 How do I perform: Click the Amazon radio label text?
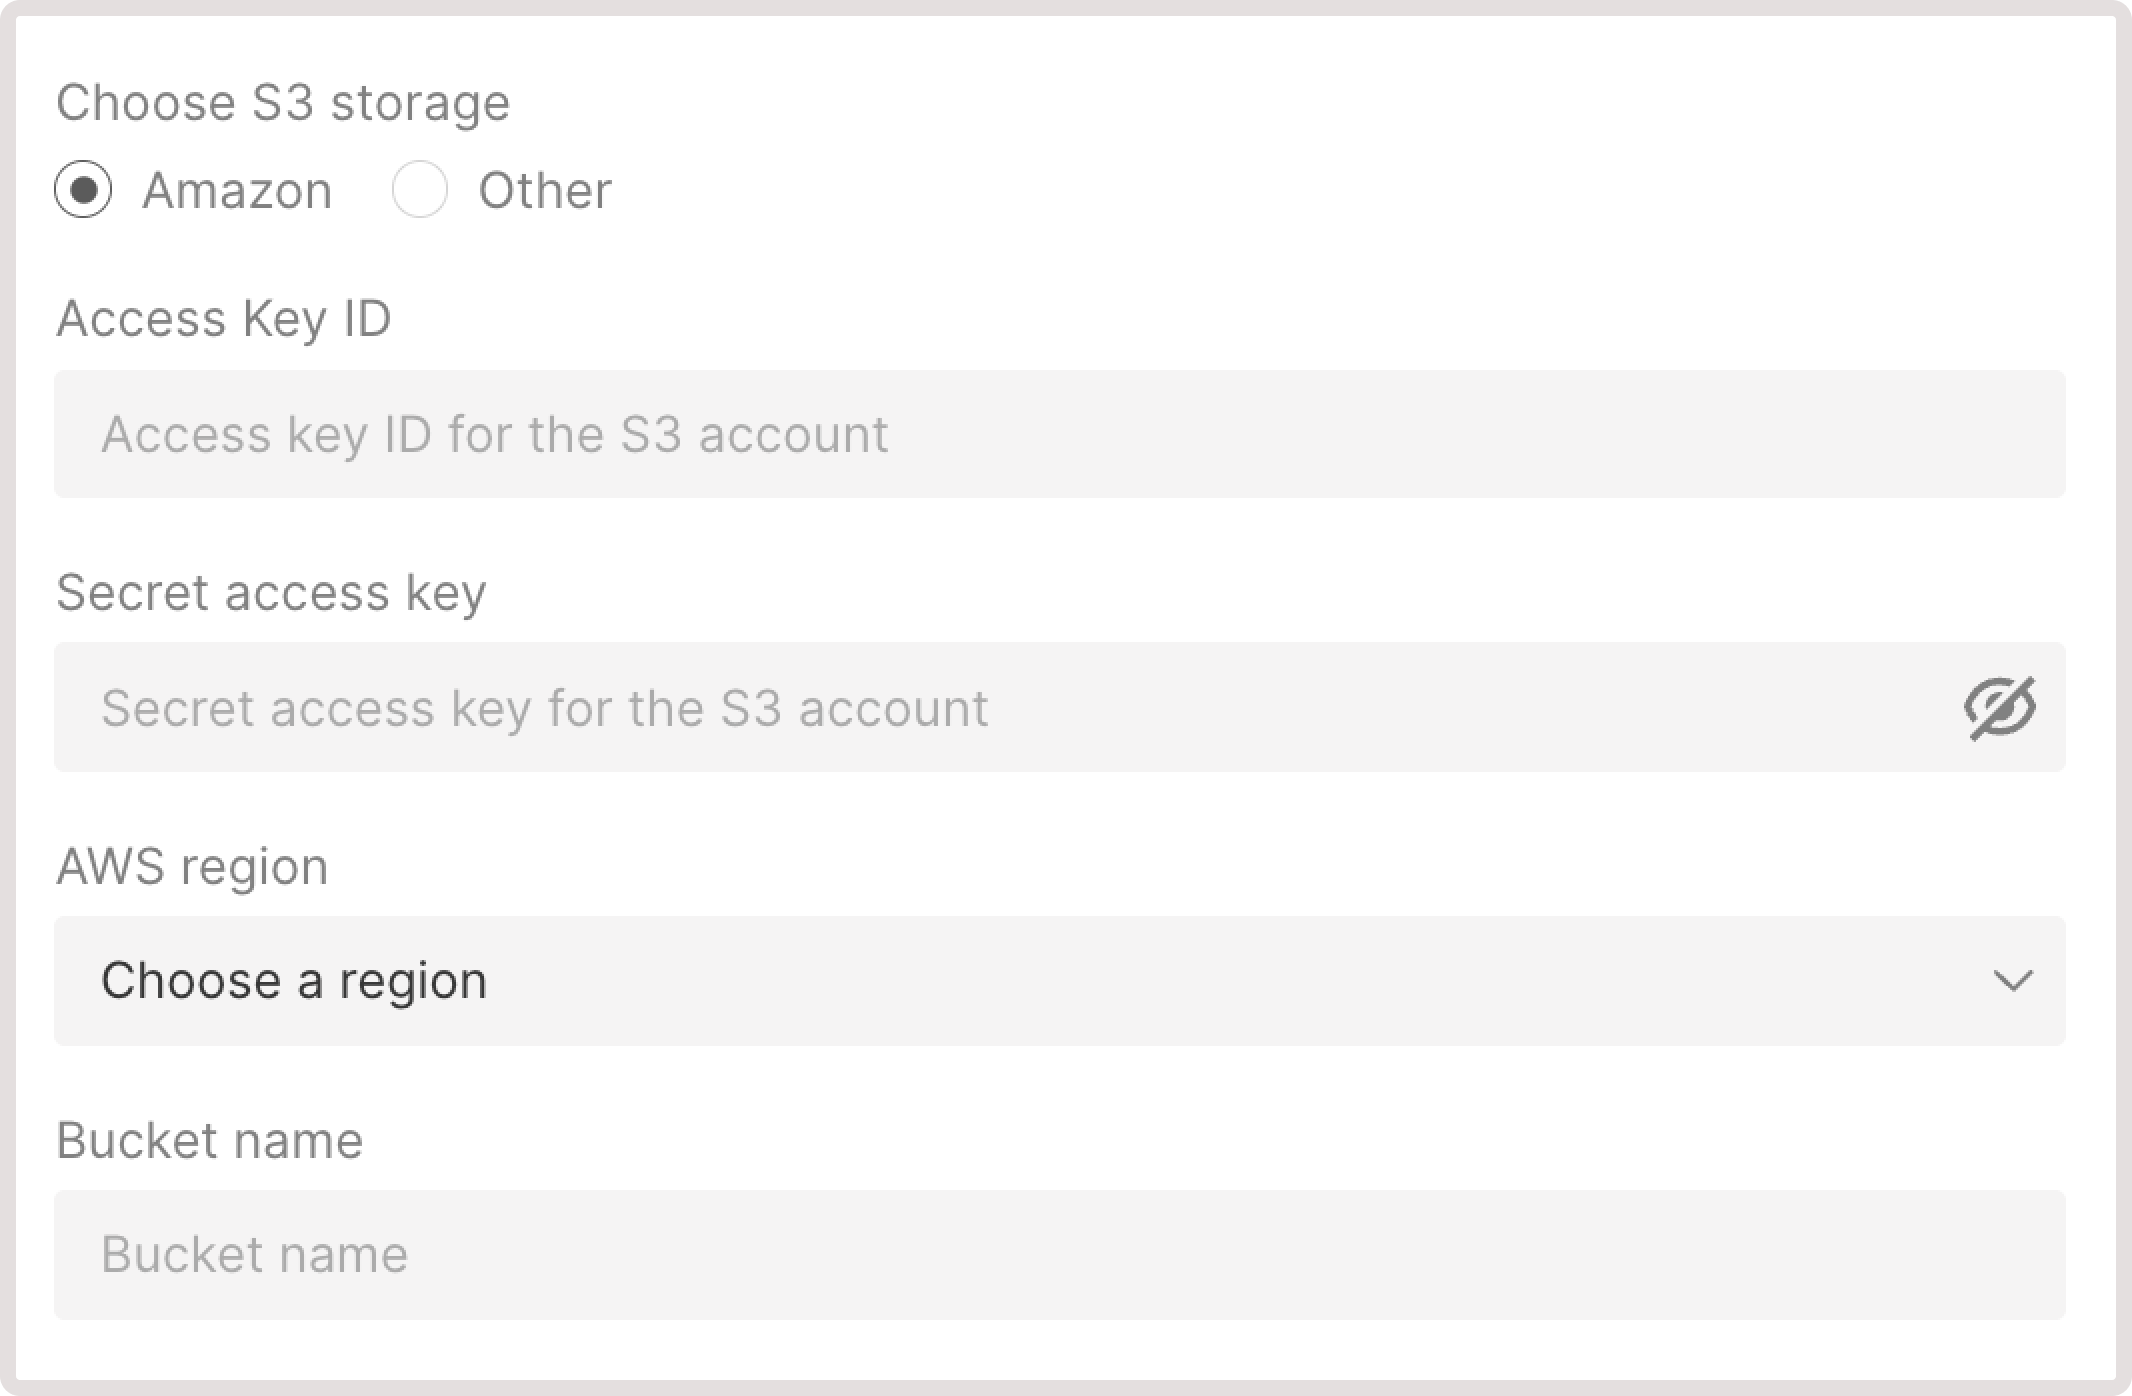238,190
